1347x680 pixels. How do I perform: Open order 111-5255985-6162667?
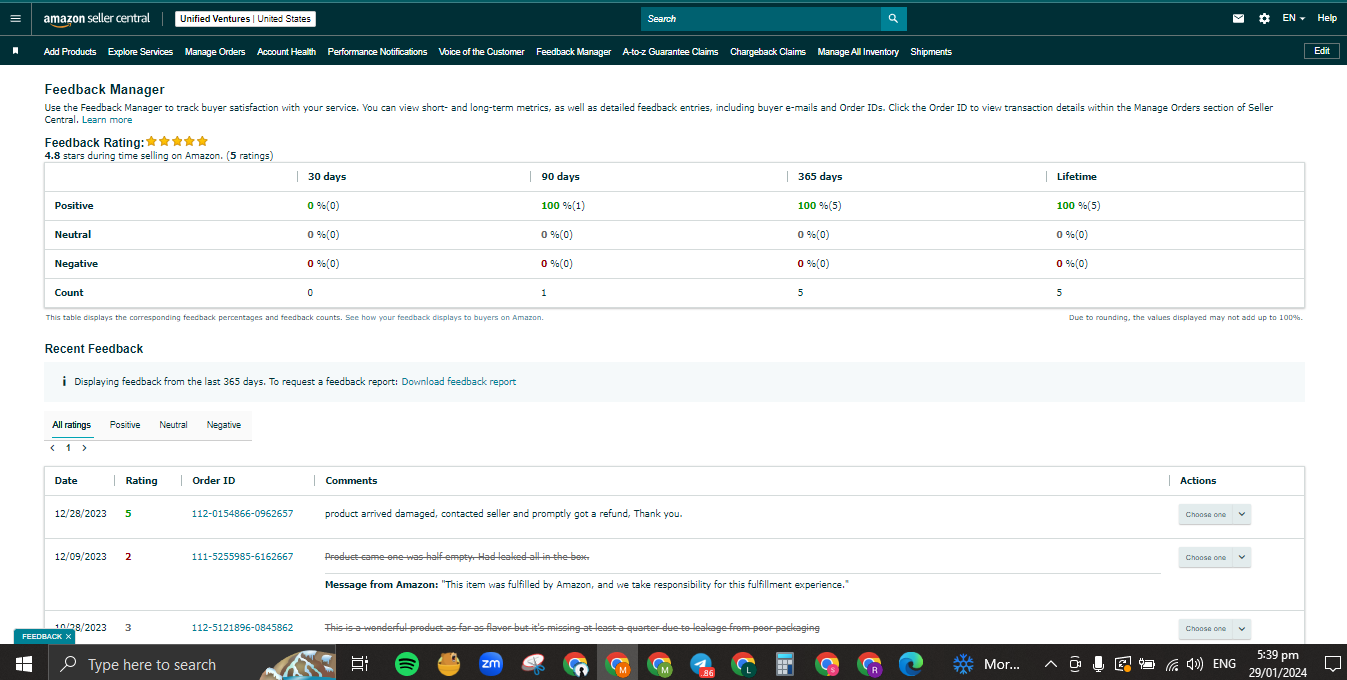[x=242, y=557]
